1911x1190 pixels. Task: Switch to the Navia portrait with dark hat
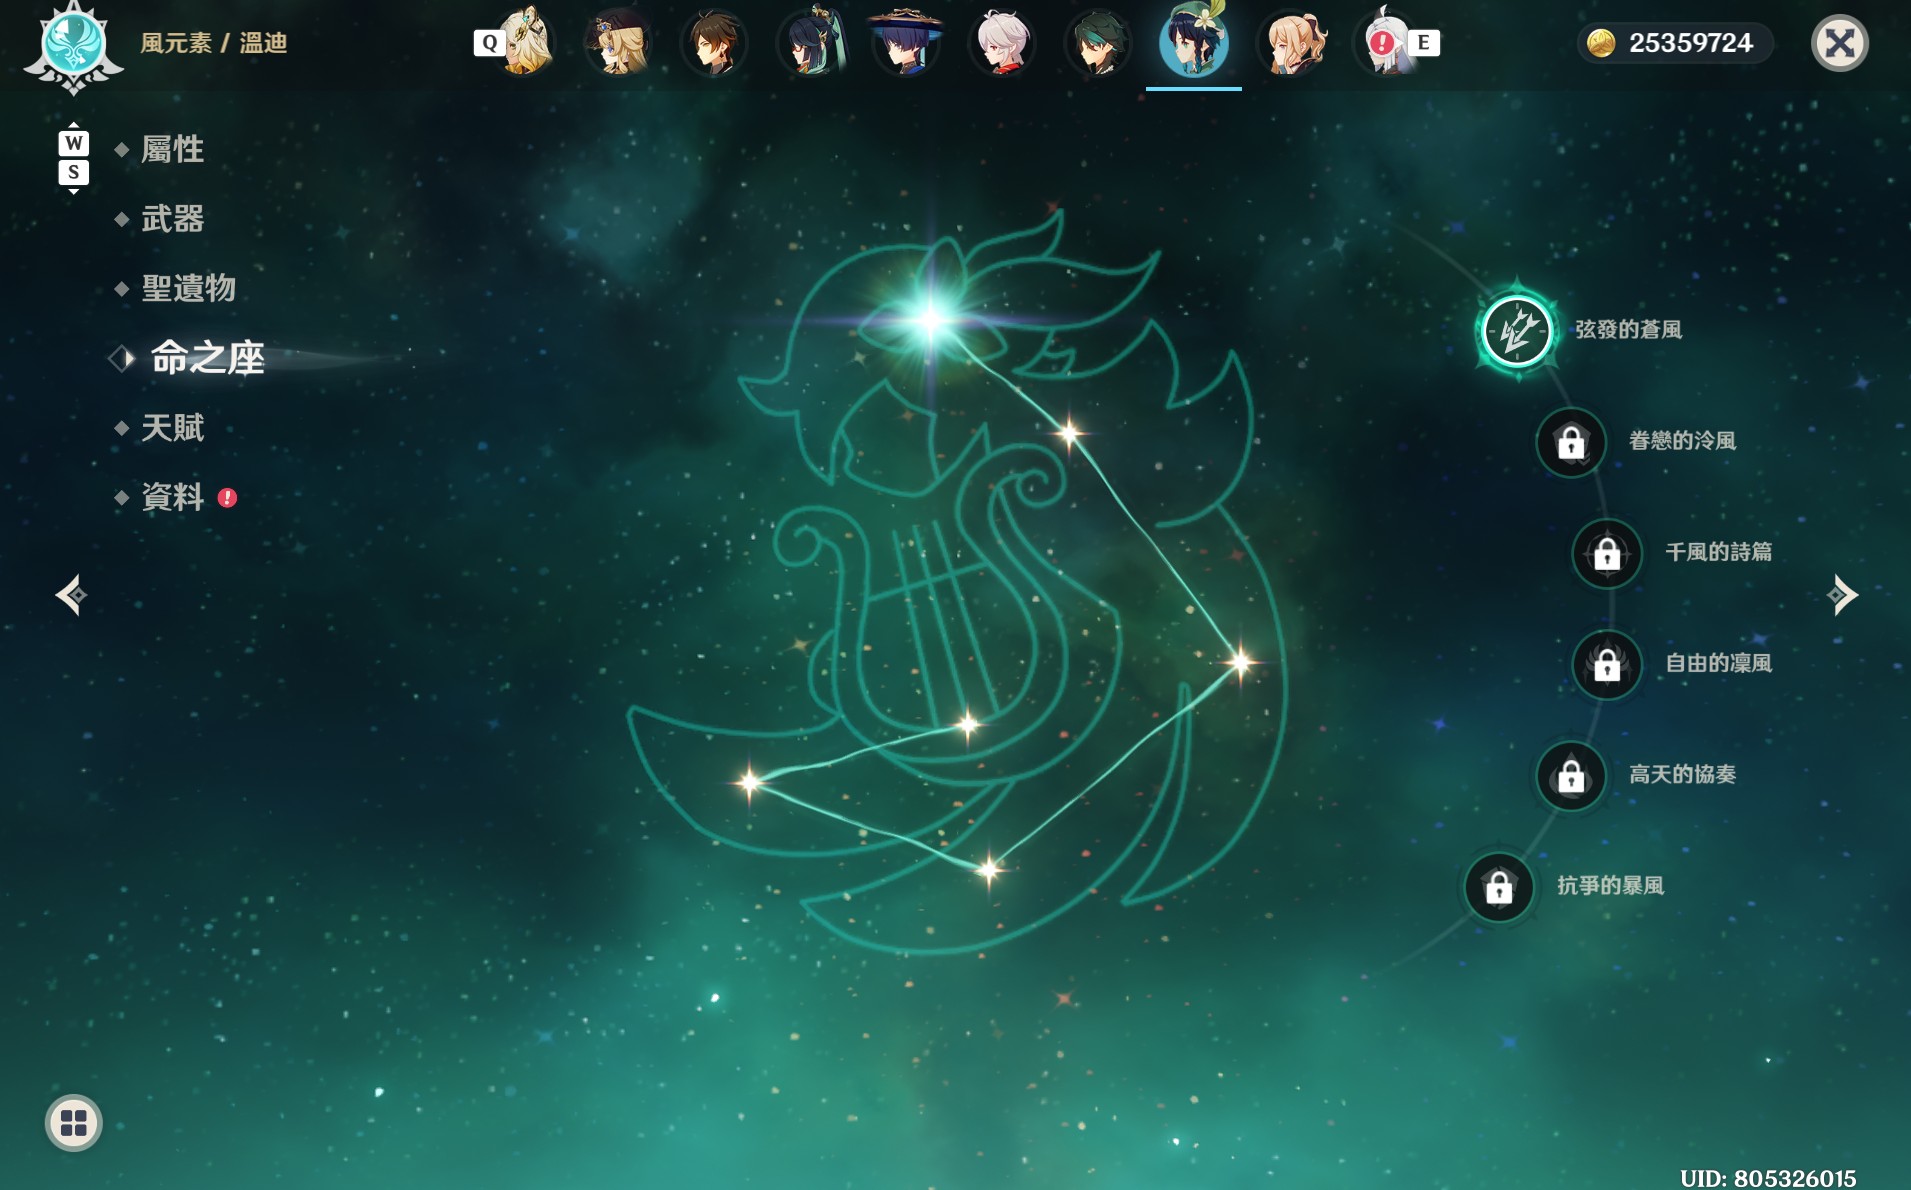click(618, 43)
